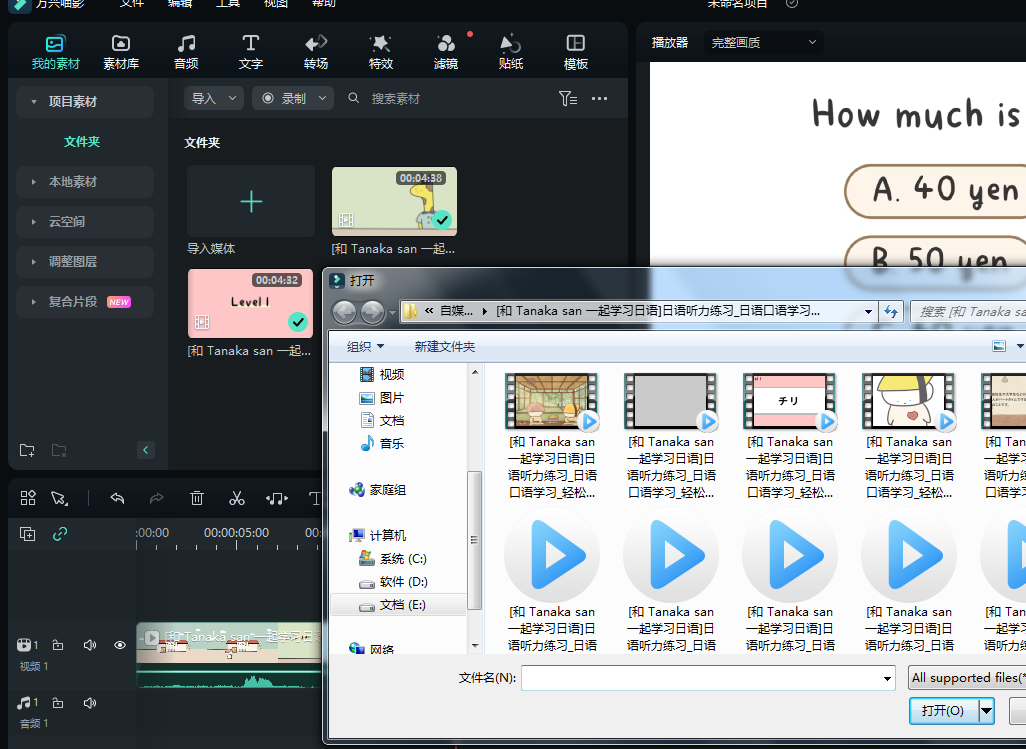Screen dimensions: 1026x749
Task: Select the Level 1 clip thumbnail
Action: click(x=250, y=303)
